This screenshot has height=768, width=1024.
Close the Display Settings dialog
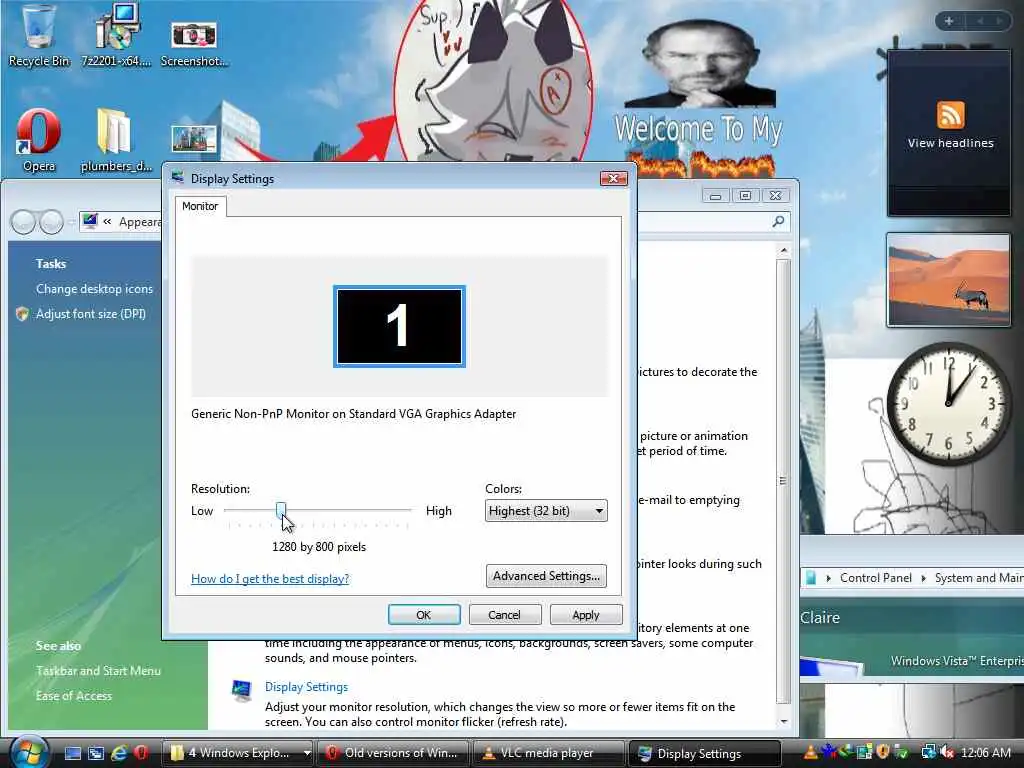(x=613, y=178)
